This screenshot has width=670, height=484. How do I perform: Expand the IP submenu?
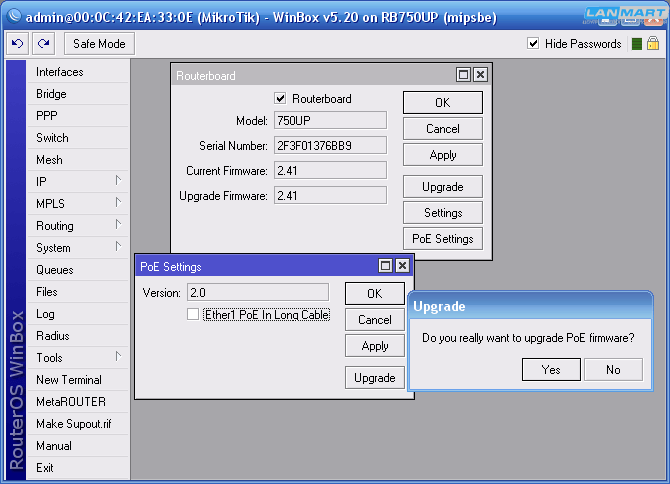pos(75,182)
